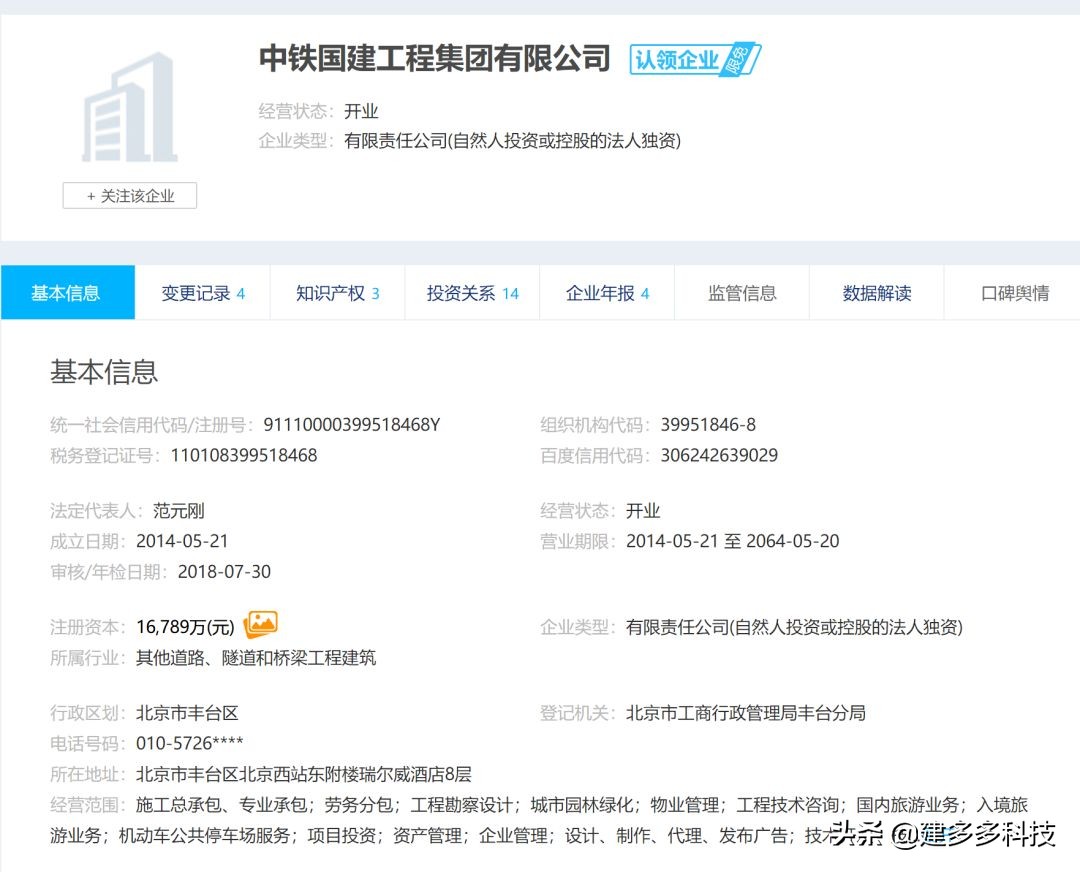Screen dimensions: 1080x872
Task: View the 口碑舆情 tab
Action: click(1010, 292)
